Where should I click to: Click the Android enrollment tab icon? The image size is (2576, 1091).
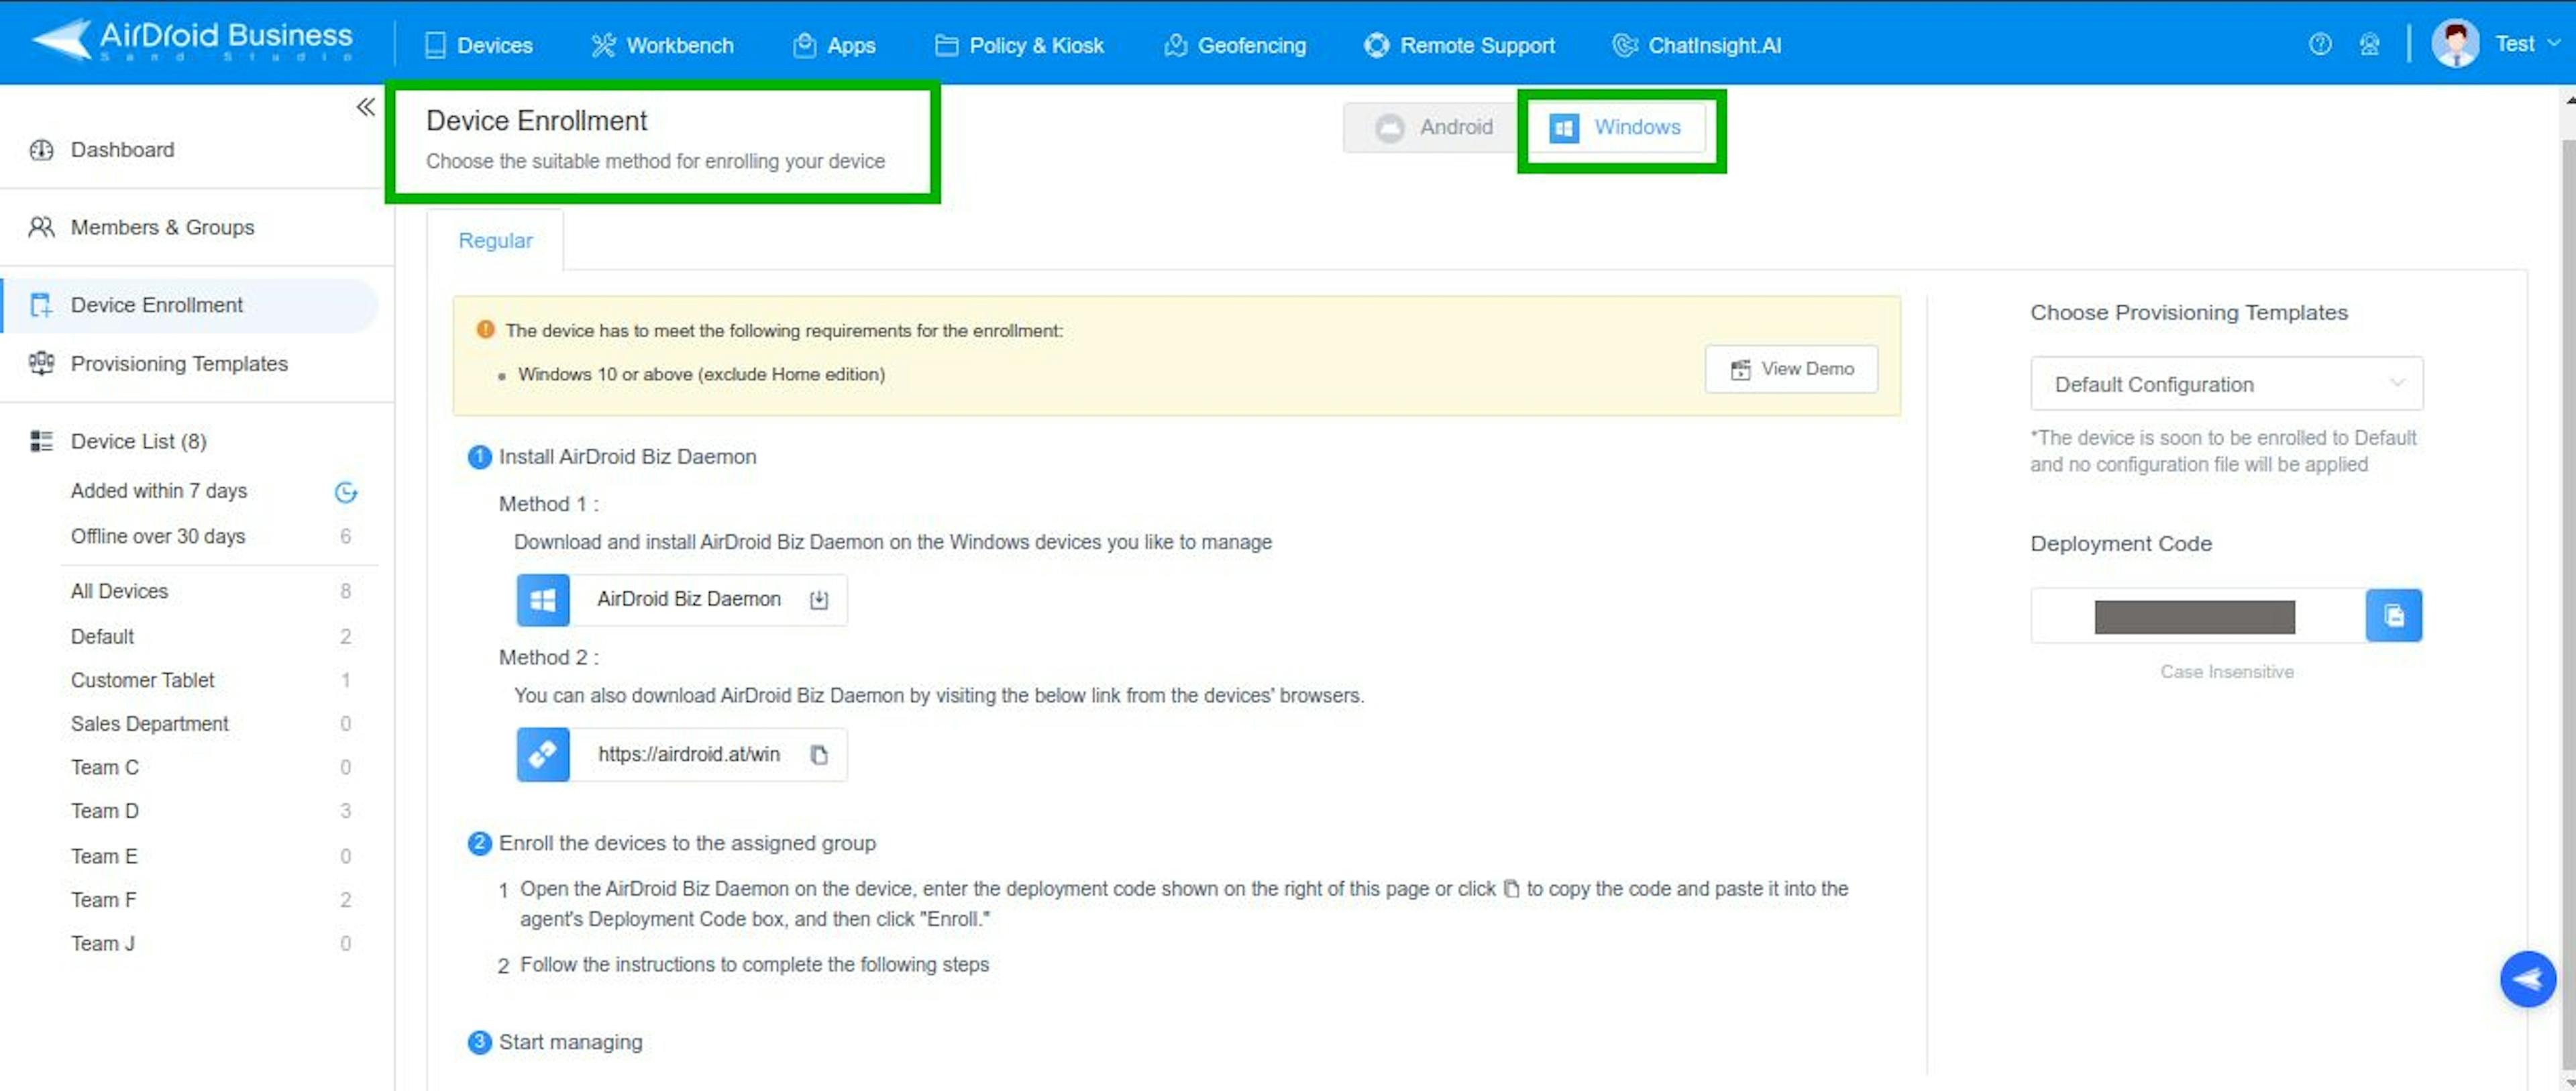tap(1393, 127)
